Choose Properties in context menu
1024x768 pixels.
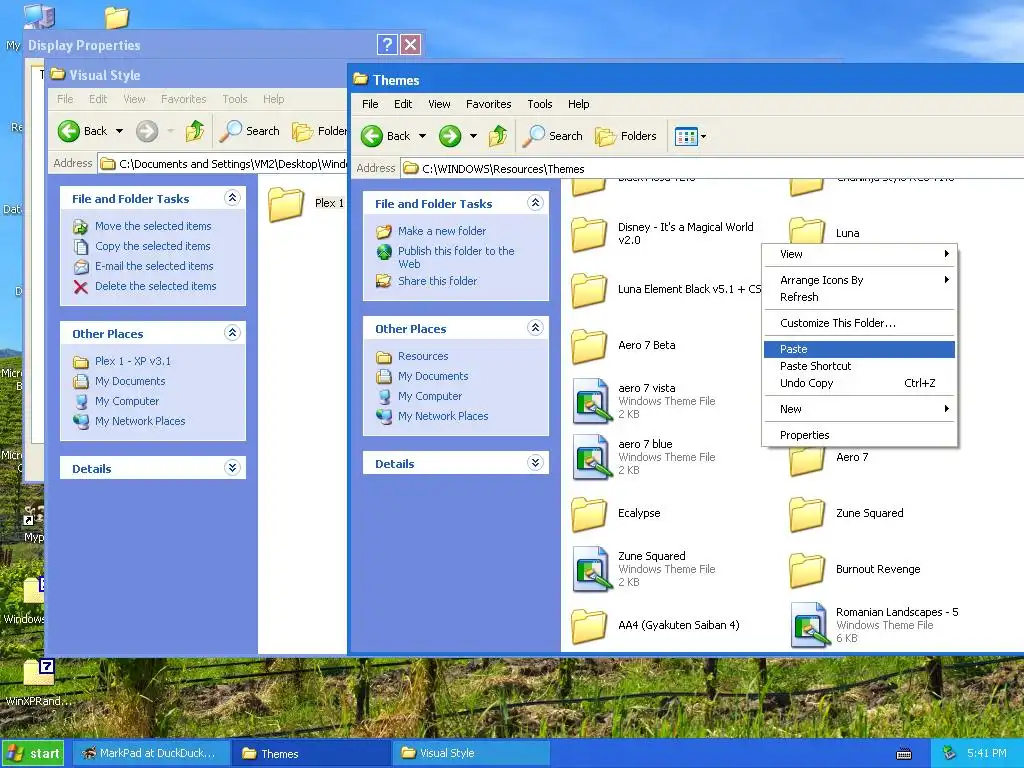[x=859, y=436]
